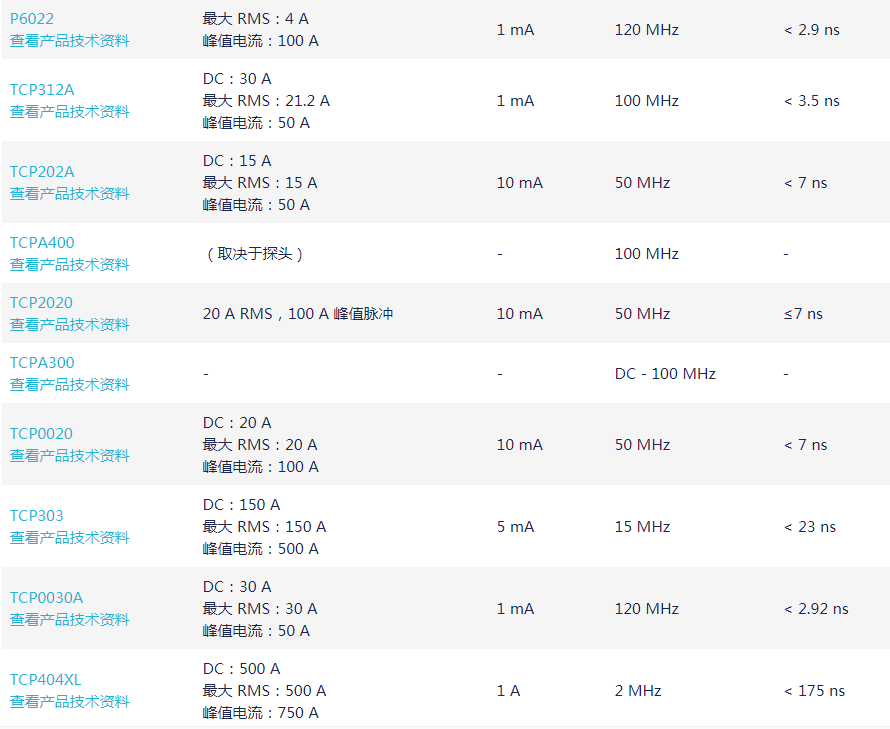Image resolution: width=890 pixels, height=729 pixels.
Task: Click "50 MHz" in the TCP0020 row
Action: [643, 445]
